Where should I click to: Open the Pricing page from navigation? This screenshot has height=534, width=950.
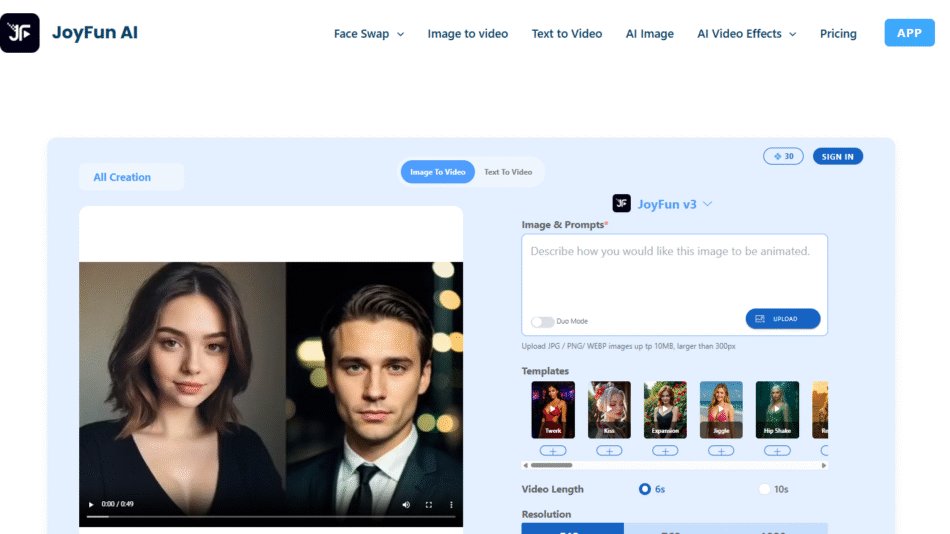[x=838, y=34]
